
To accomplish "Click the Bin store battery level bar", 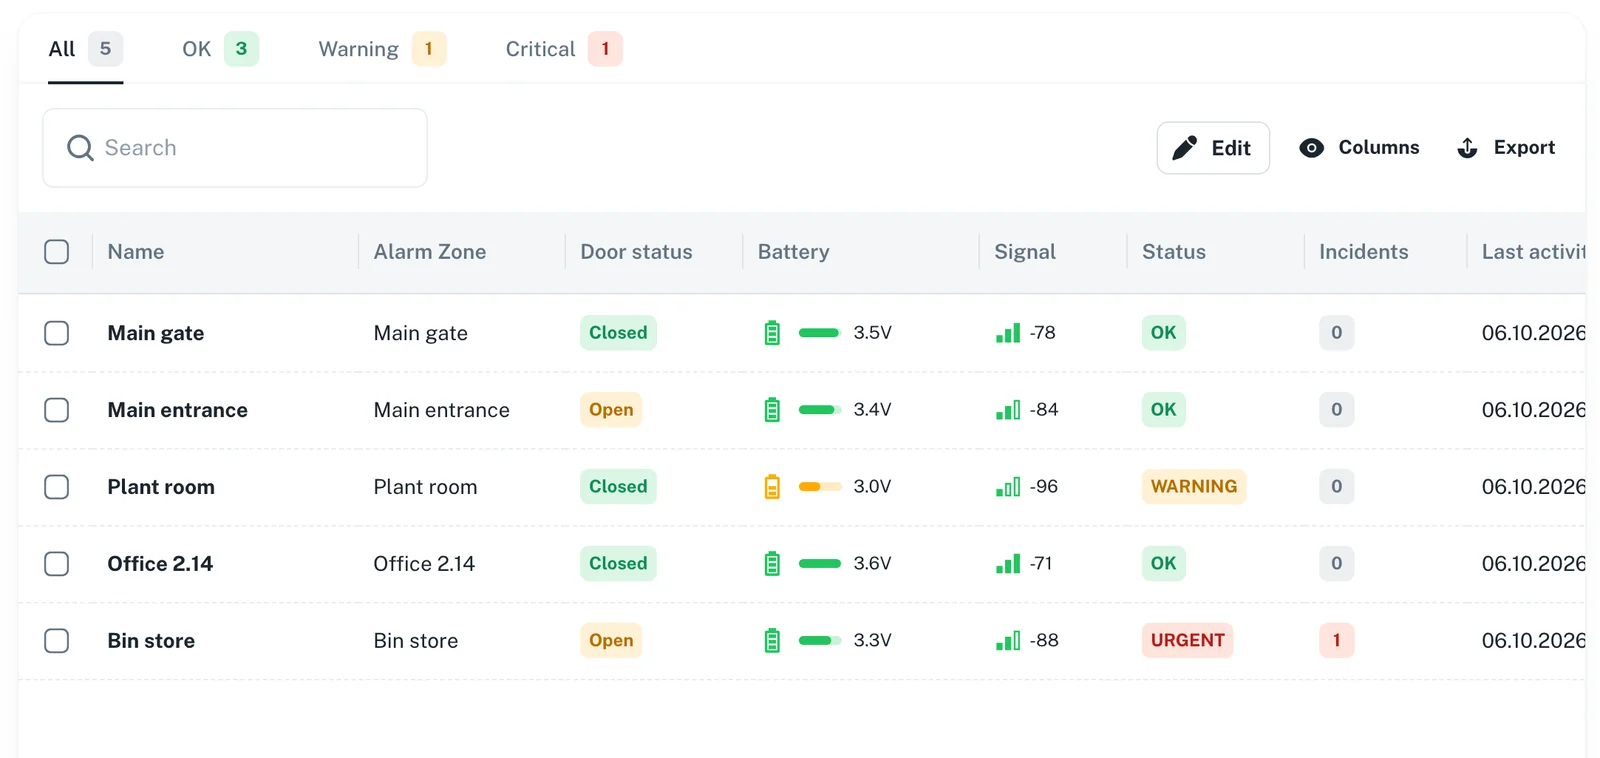I will click(819, 641).
